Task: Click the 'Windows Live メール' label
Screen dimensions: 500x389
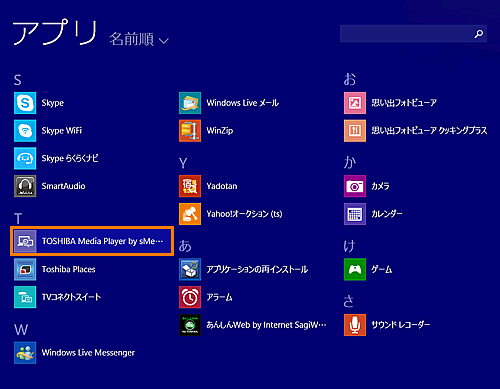Action: click(x=243, y=103)
